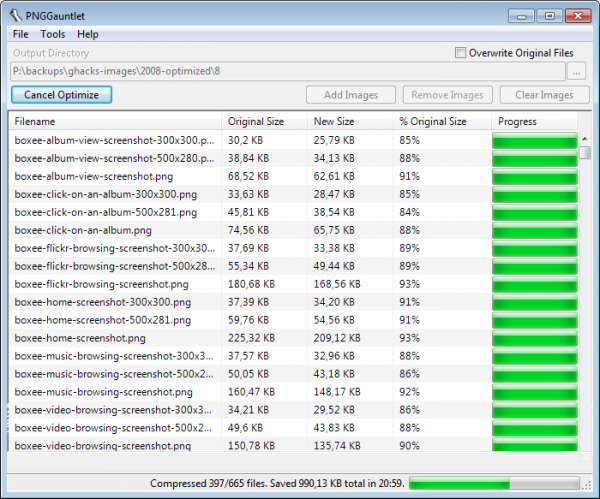Open the Help menu
Image resolution: width=600 pixels, height=499 pixels.
[88, 34]
